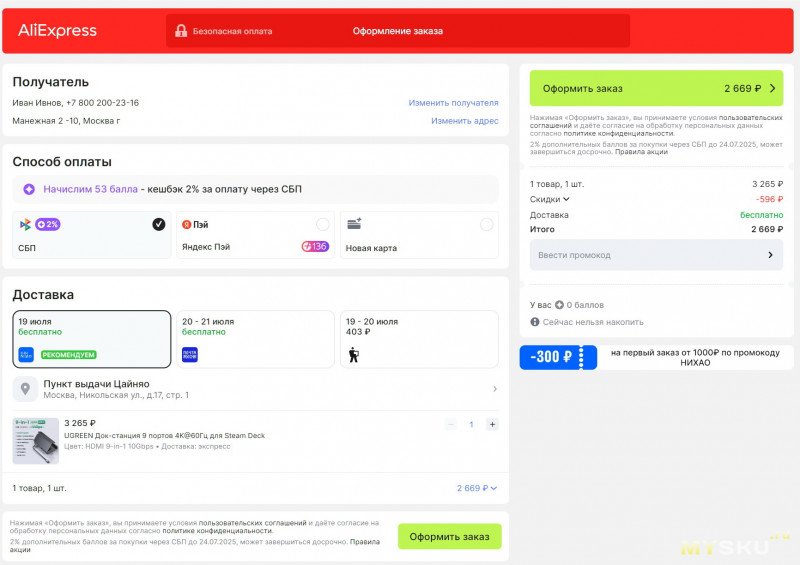This screenshot has width=800, height=565.
Task: Click Пункт выдачи Цайняо text
Action: click(x=96, y=384)
